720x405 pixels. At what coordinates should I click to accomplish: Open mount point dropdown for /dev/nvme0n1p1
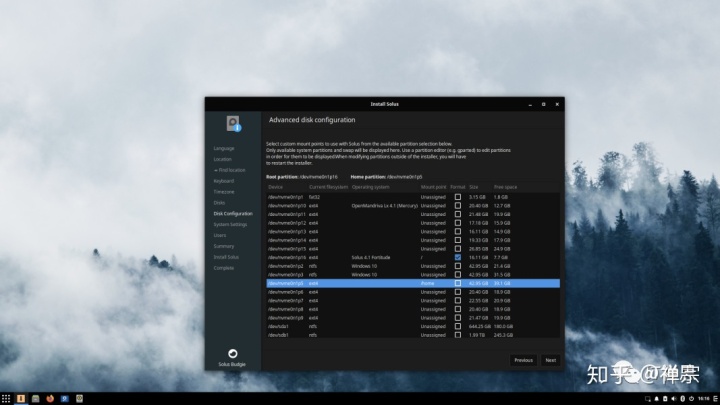(x=433, y=197)
